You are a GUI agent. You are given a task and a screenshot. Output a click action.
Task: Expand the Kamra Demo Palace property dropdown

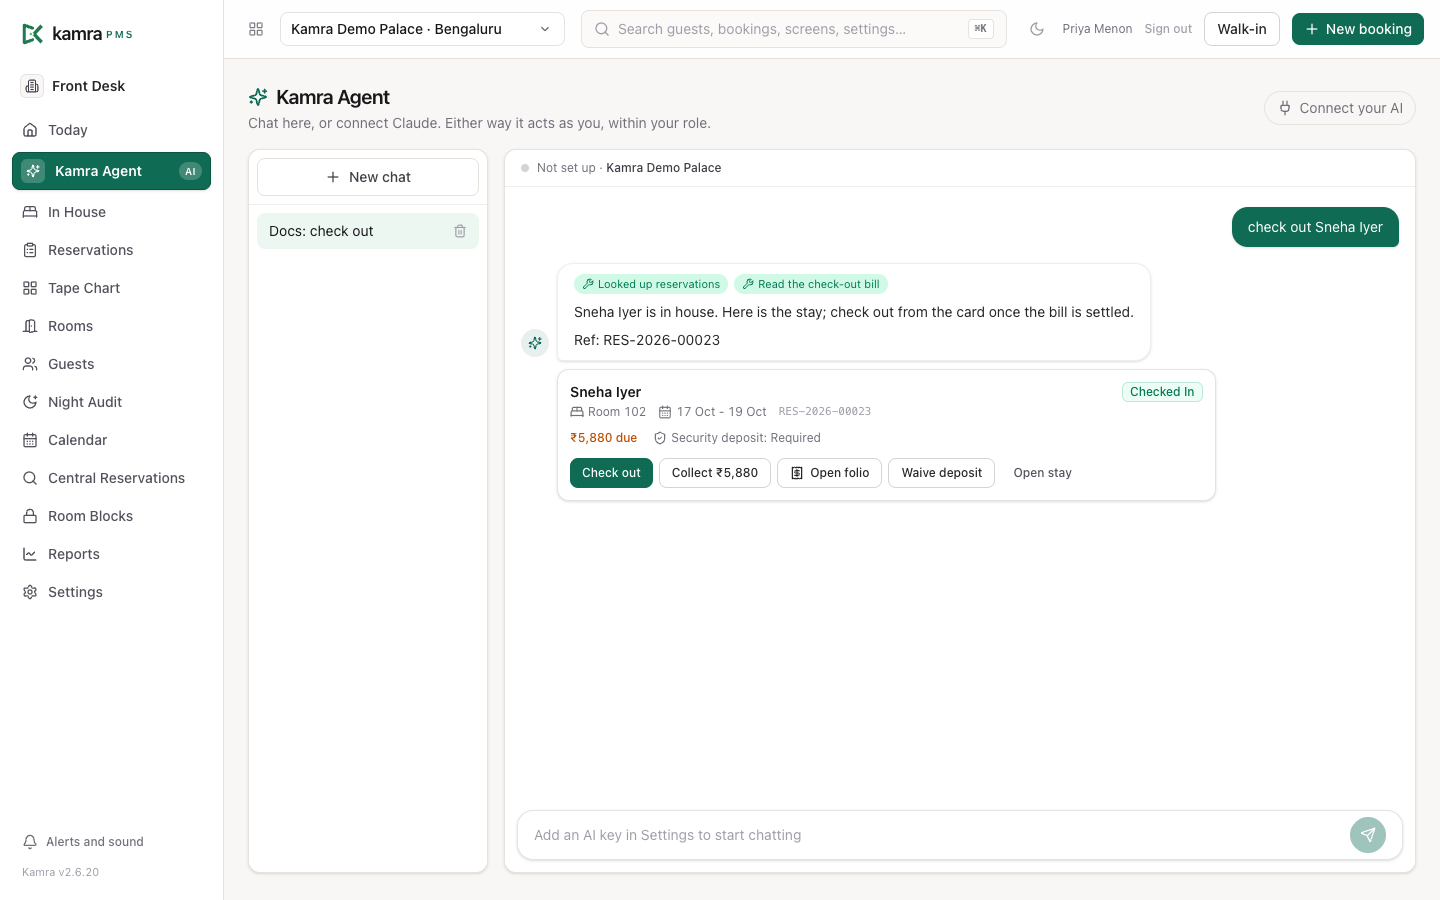click(422, 29)
